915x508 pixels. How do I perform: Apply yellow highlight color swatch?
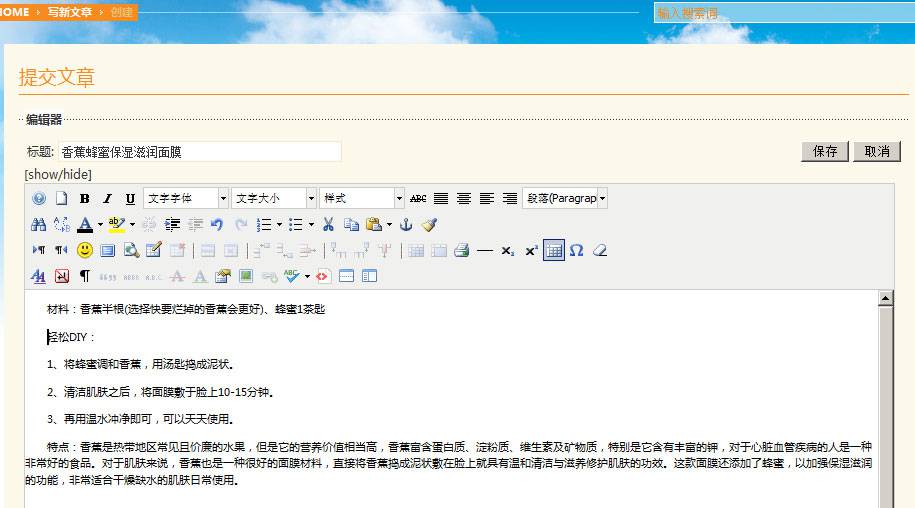tap(117, 225)
